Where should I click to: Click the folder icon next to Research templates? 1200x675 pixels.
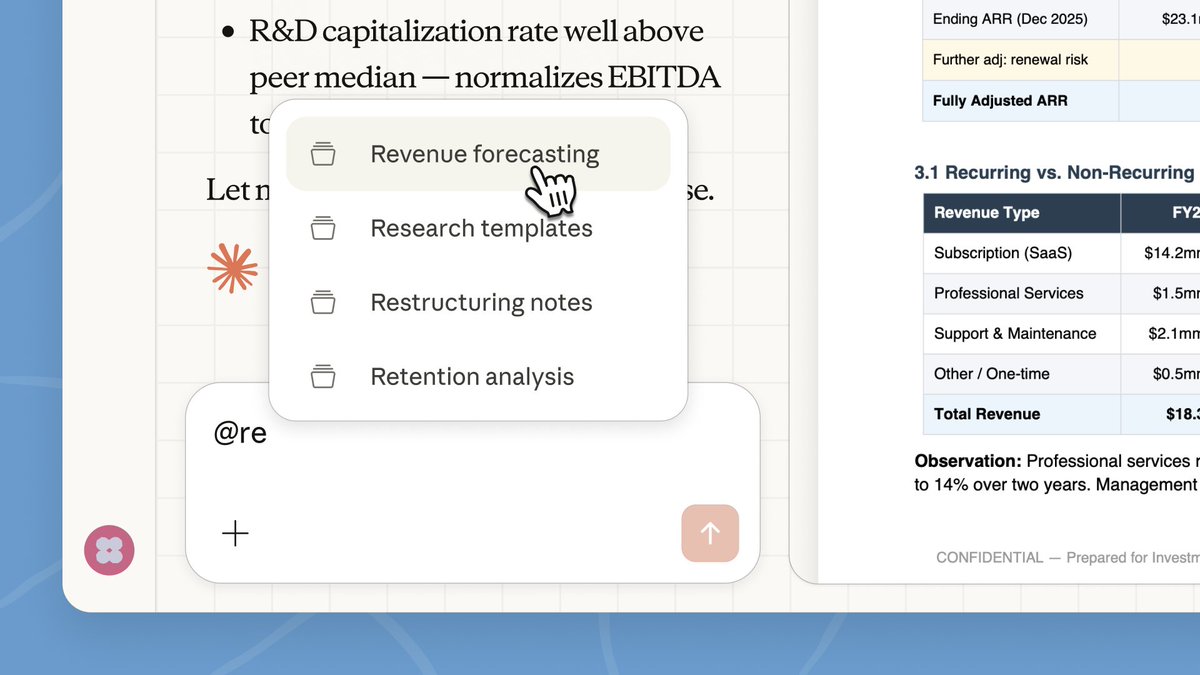[322, 228]
